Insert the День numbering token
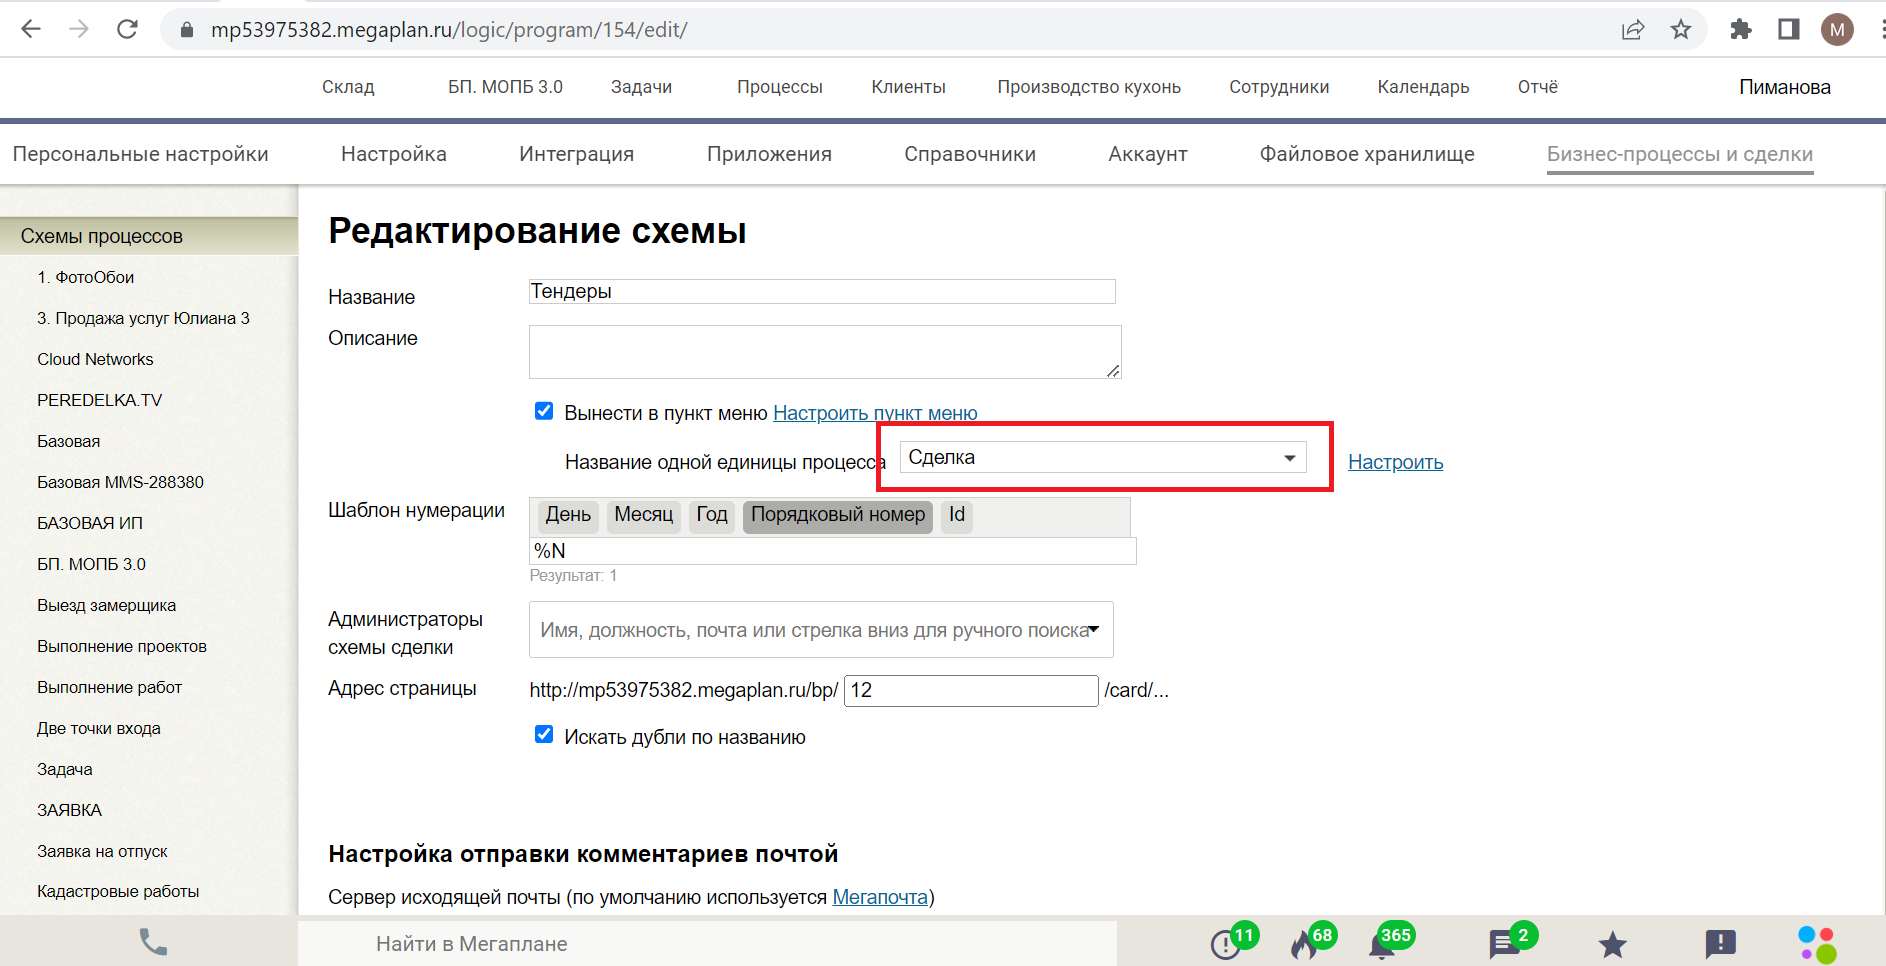1886x966 pixels. 568,515
